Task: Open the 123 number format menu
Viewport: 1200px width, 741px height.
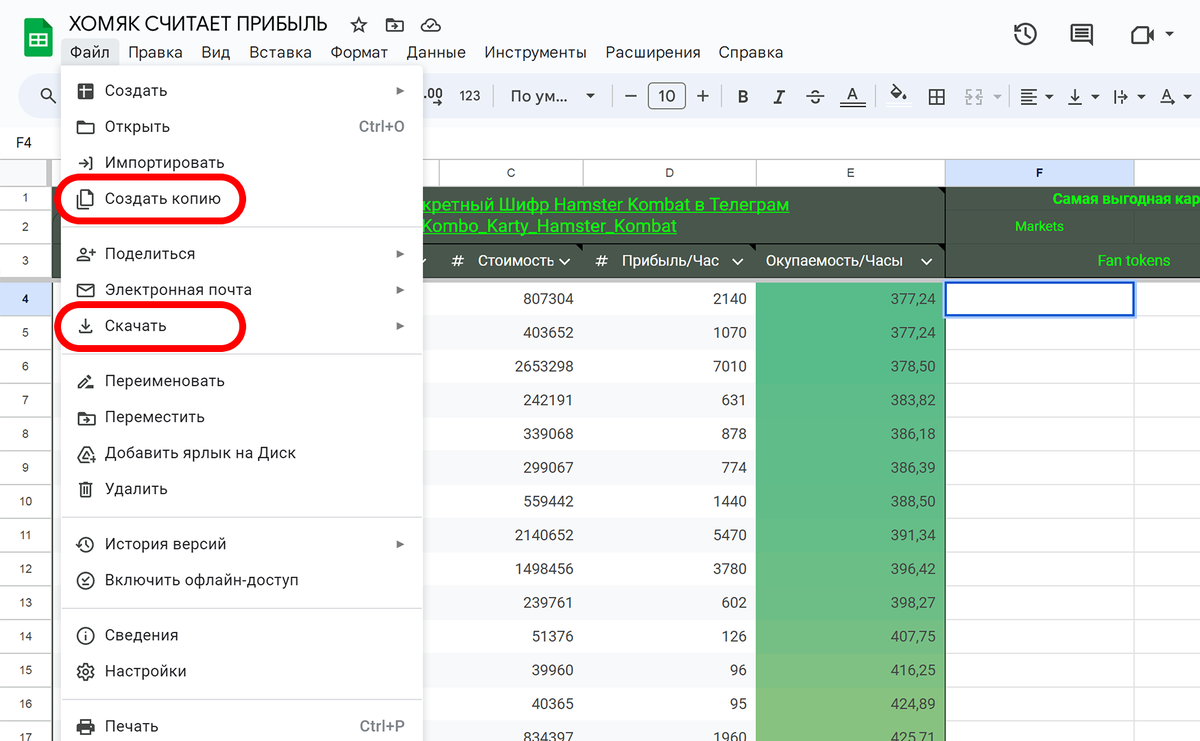Action: pyautogui.click(x=470, y=96)
